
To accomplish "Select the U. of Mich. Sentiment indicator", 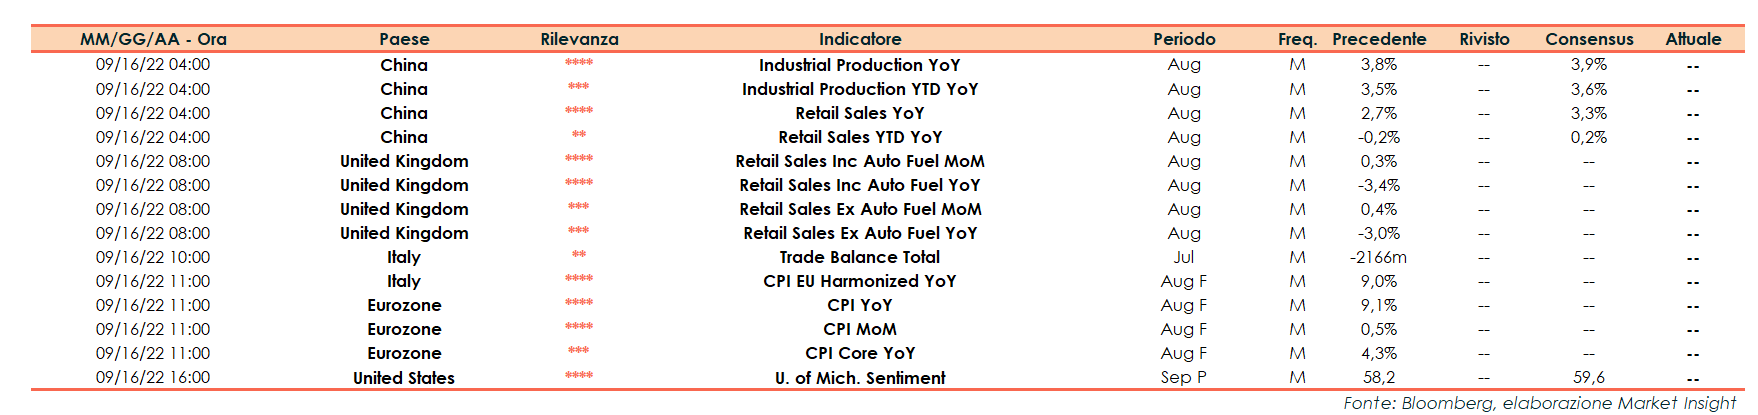I will click(860, 378).
